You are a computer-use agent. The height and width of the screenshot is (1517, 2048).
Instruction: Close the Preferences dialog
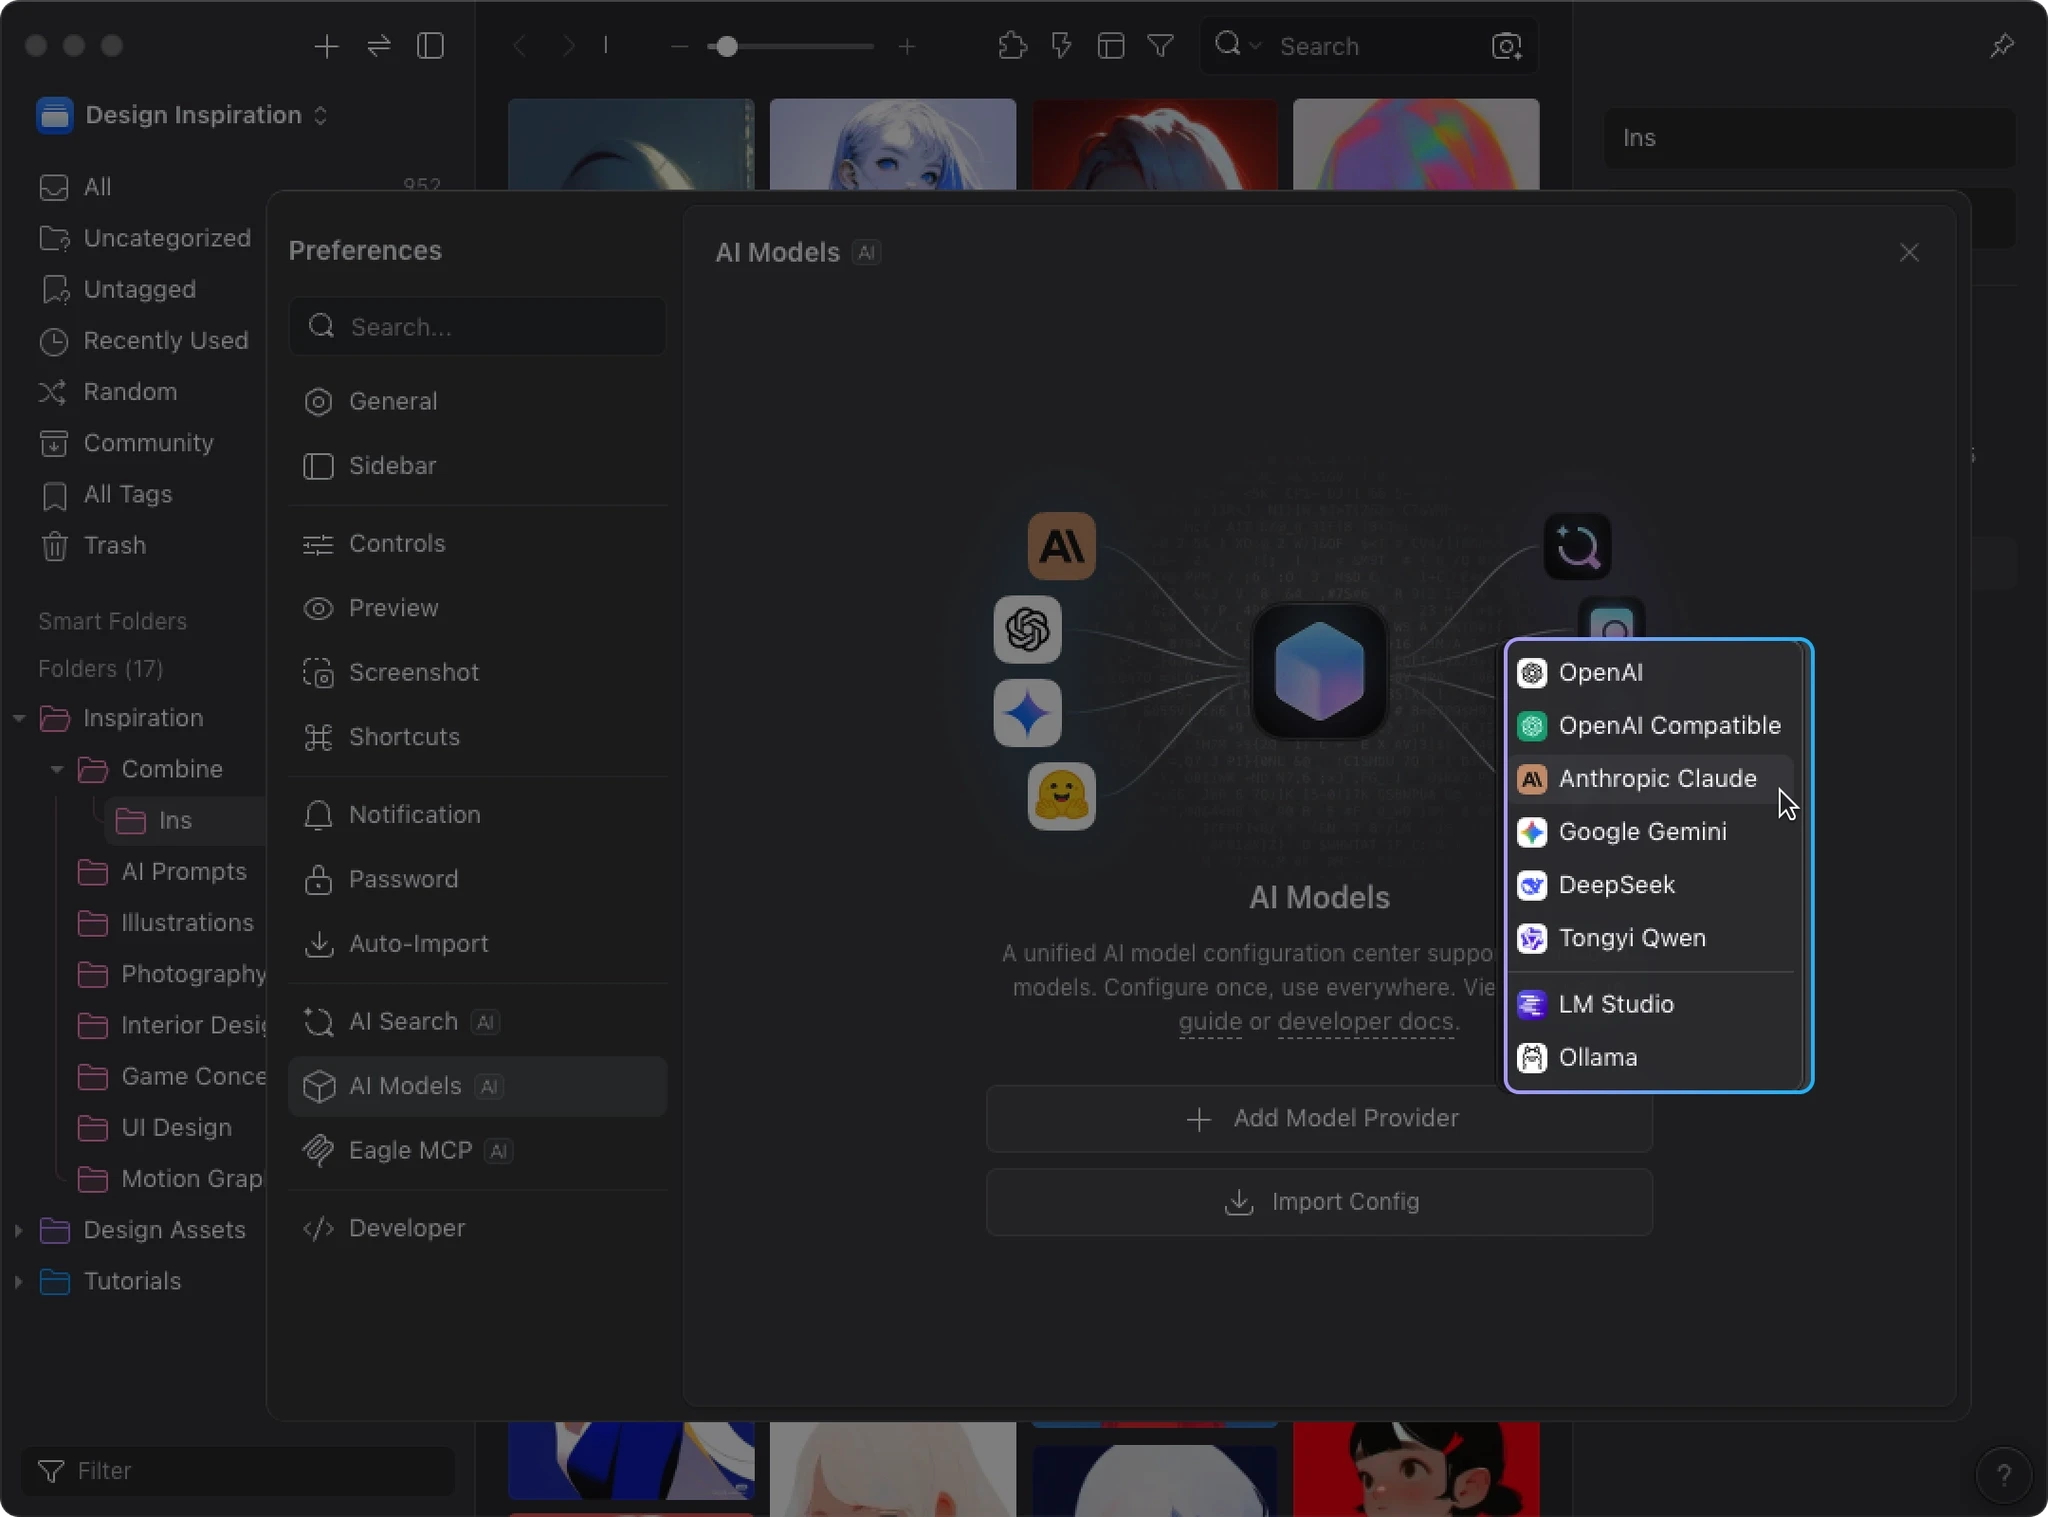[1908, 253]
